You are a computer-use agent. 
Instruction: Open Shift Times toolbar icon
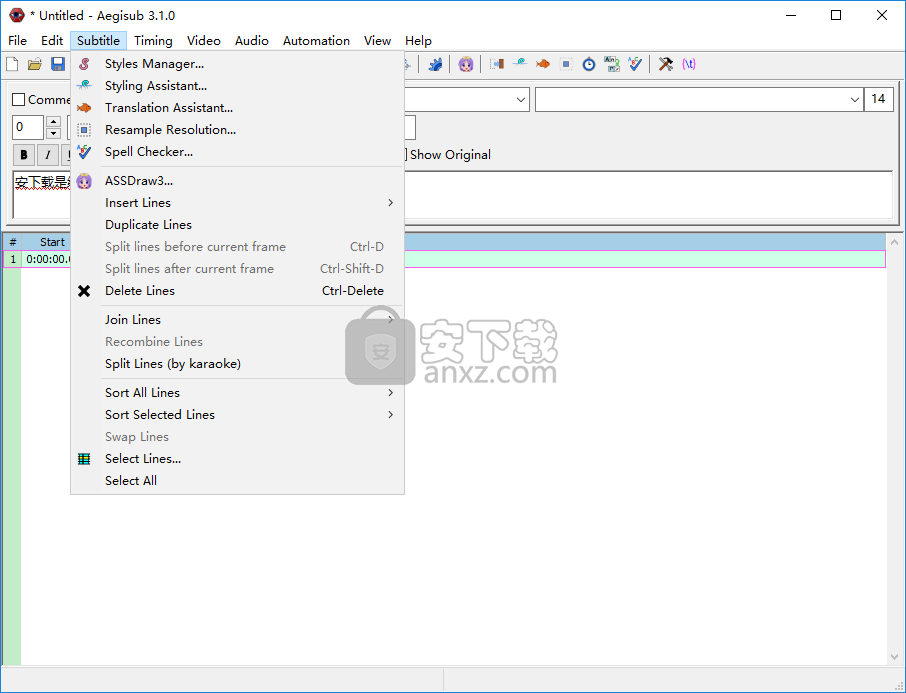click(x=497, y=64)
